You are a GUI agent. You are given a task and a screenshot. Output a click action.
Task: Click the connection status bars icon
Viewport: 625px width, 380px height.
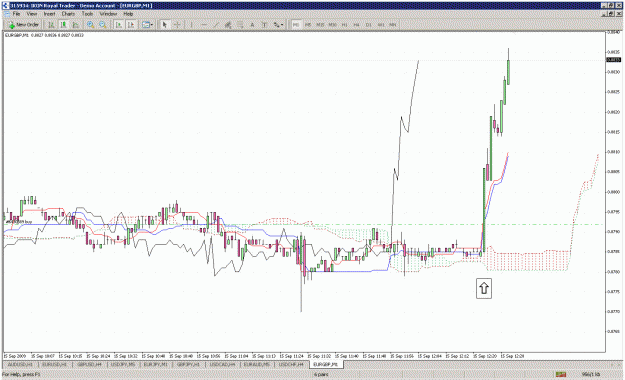point(561,374)
